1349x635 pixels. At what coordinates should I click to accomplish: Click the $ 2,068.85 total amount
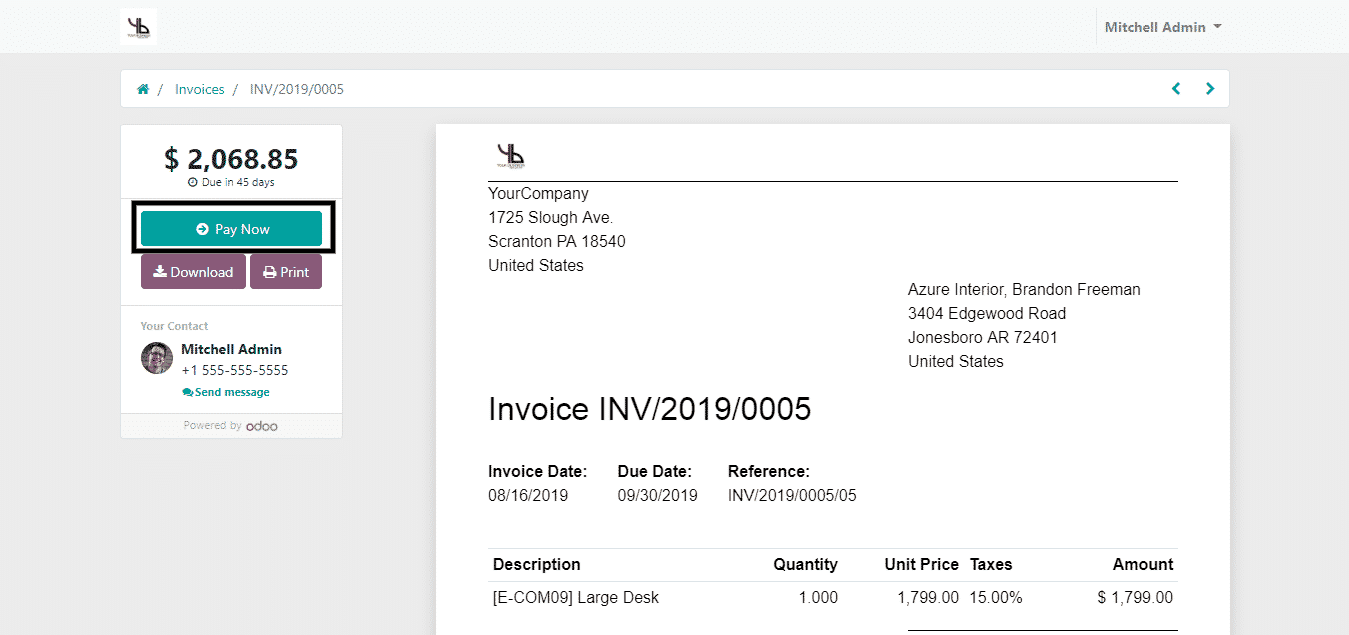click(231, 159)
